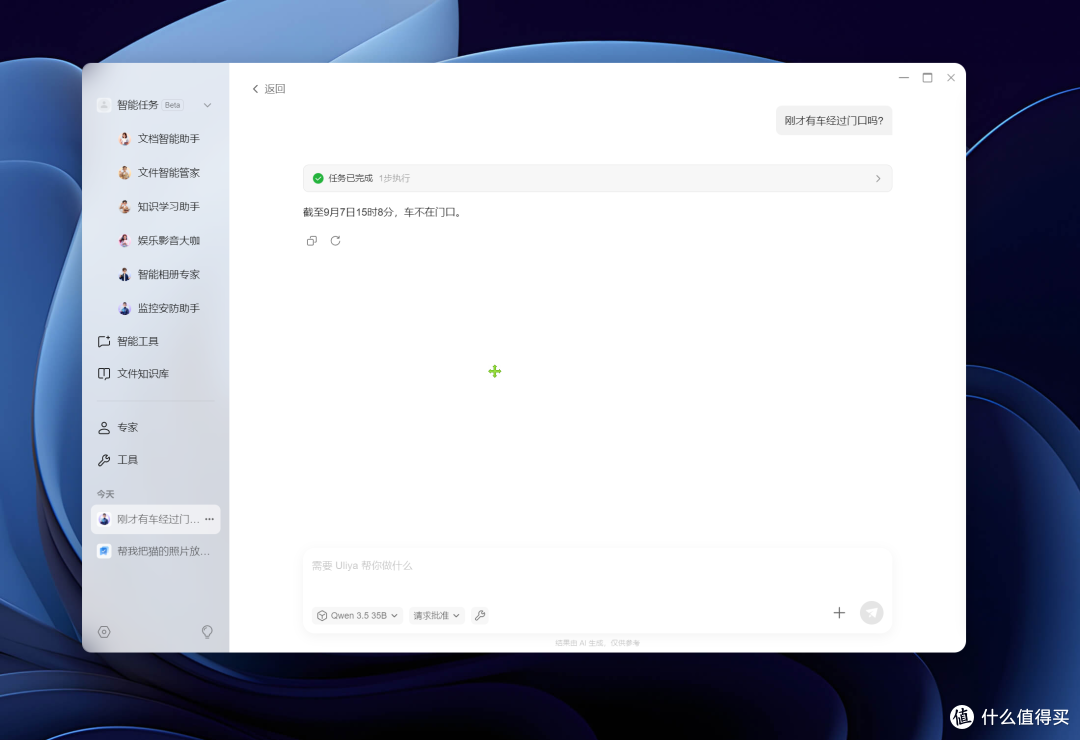The height and width of the screenshot is (740, 1080).
Task: Send the message with paper plane button
Action: pyautogui.click(x=871, y=613)
